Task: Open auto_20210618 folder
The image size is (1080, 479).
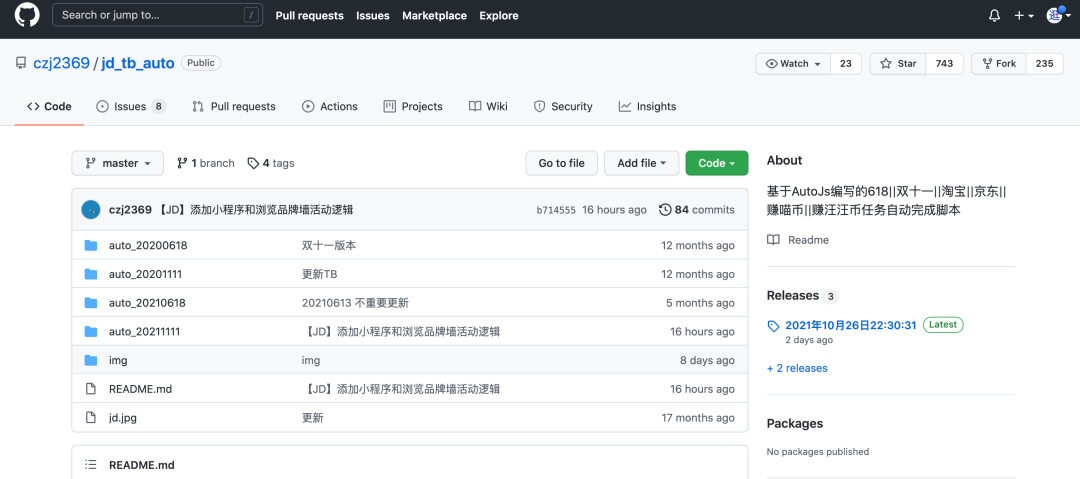Action: click(147, 303)
